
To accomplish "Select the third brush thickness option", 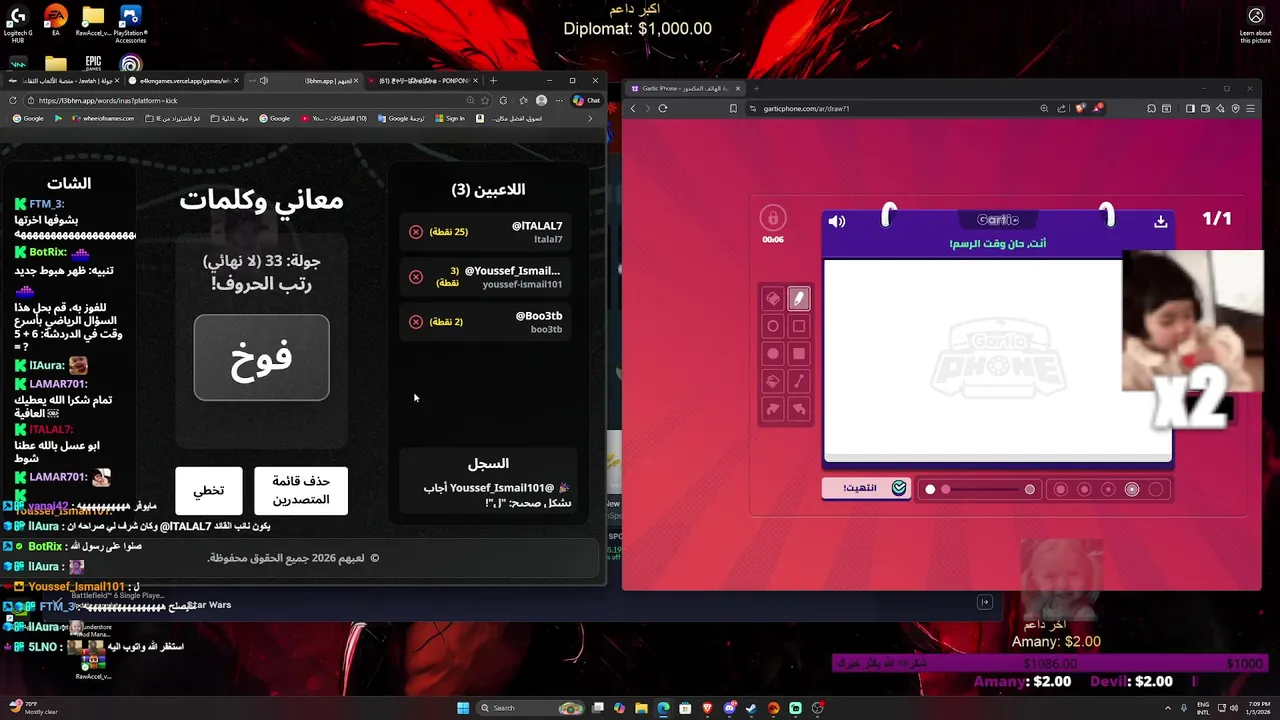I will (1108, 489).
